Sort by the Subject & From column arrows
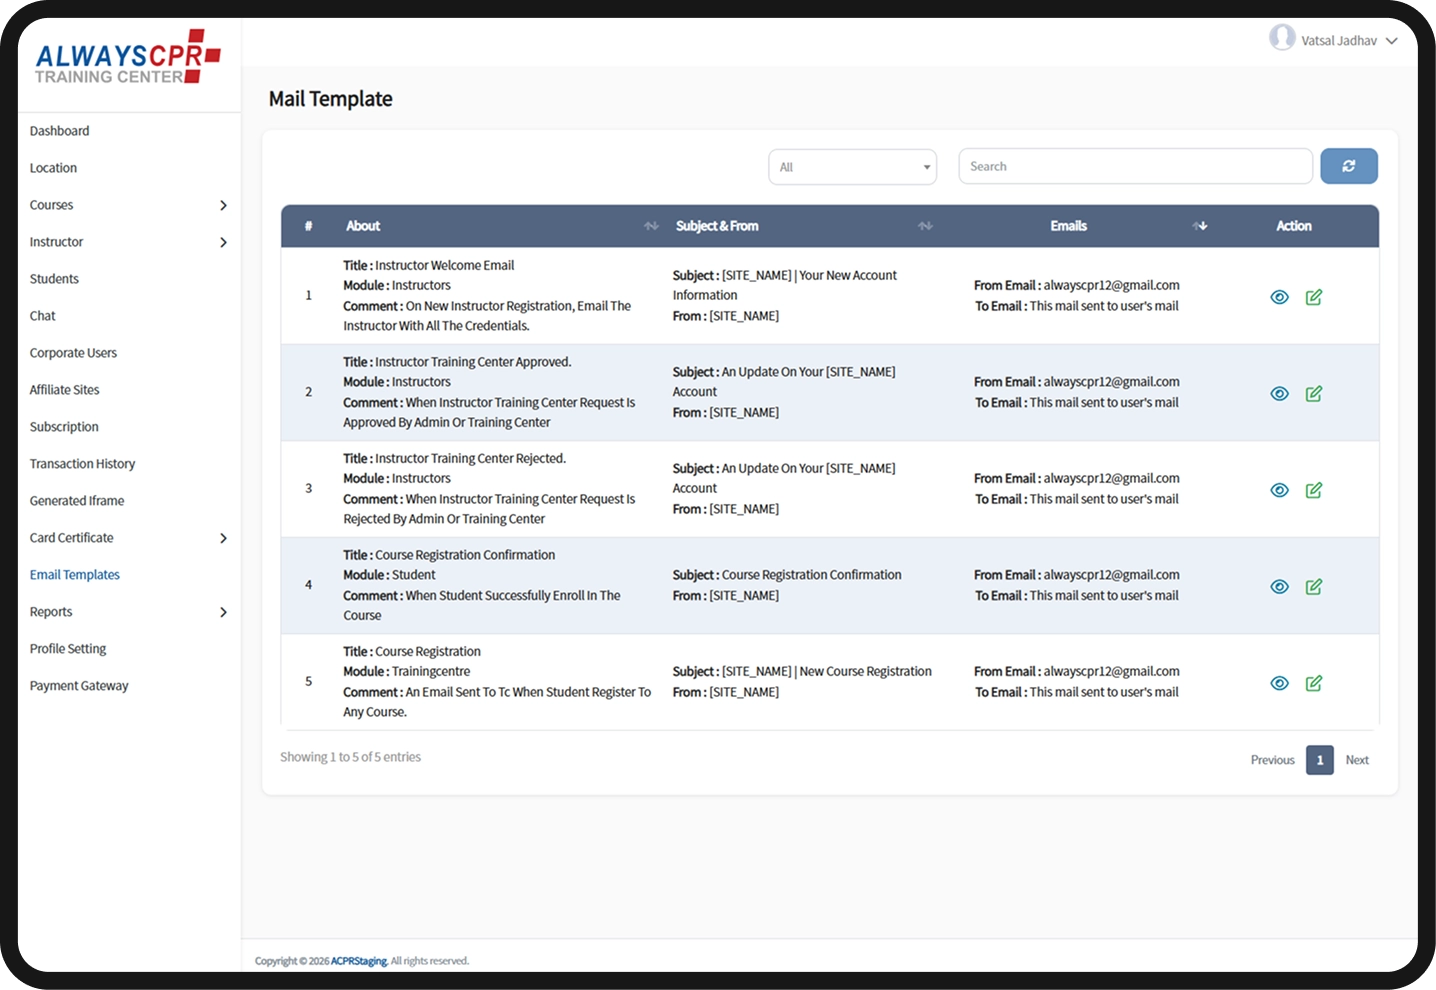The height and width of the screenshot is (990, 1436). (x=925, y=226)
